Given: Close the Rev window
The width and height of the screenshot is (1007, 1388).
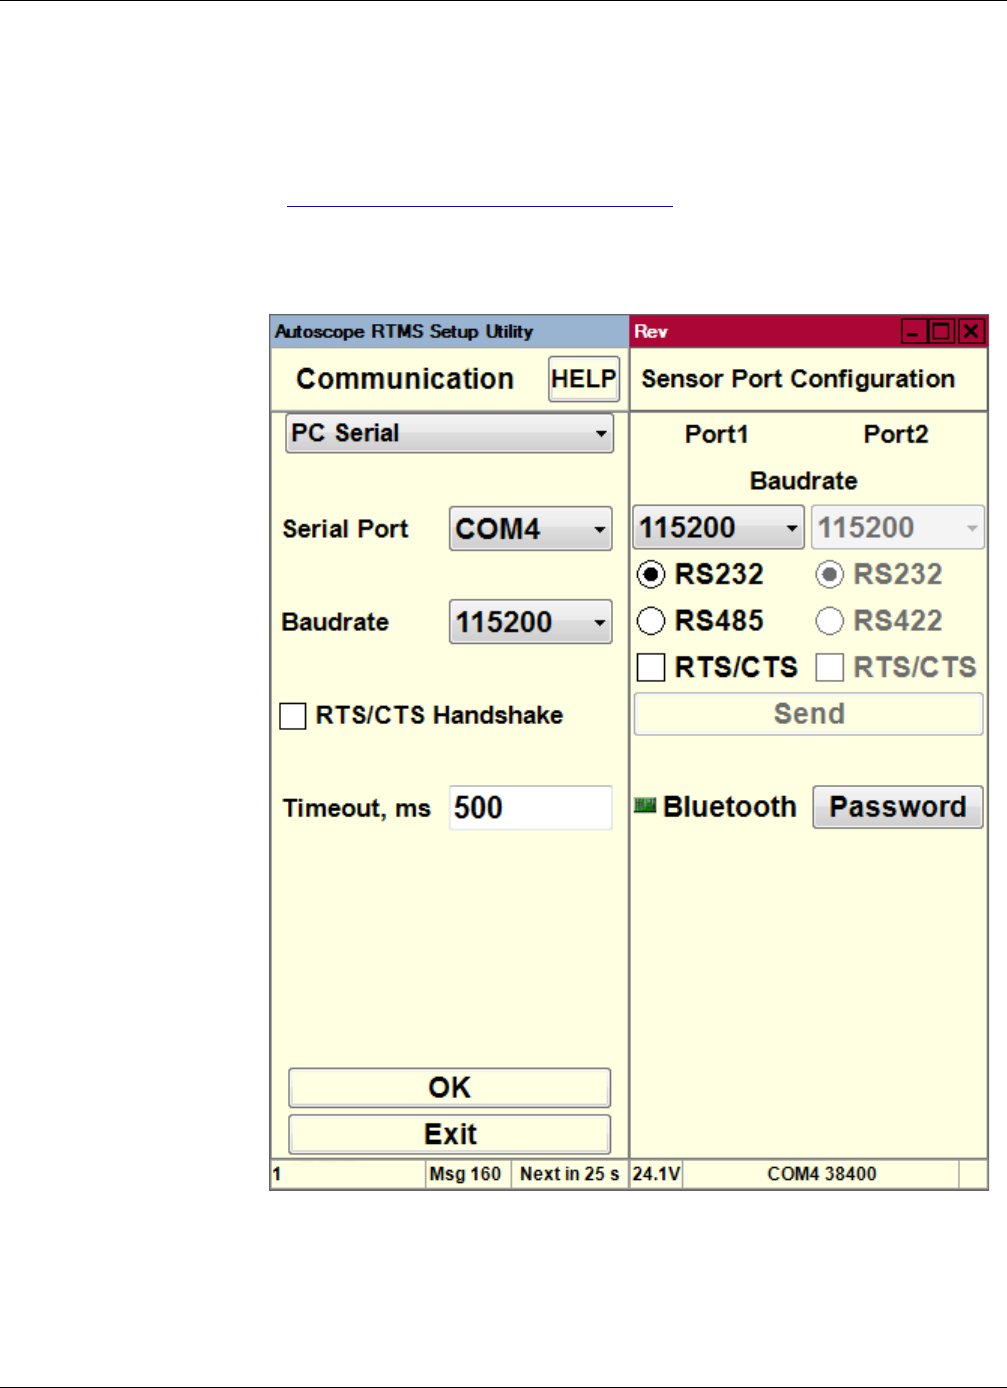Looking at the screenshot, I should tap(971, 331).
